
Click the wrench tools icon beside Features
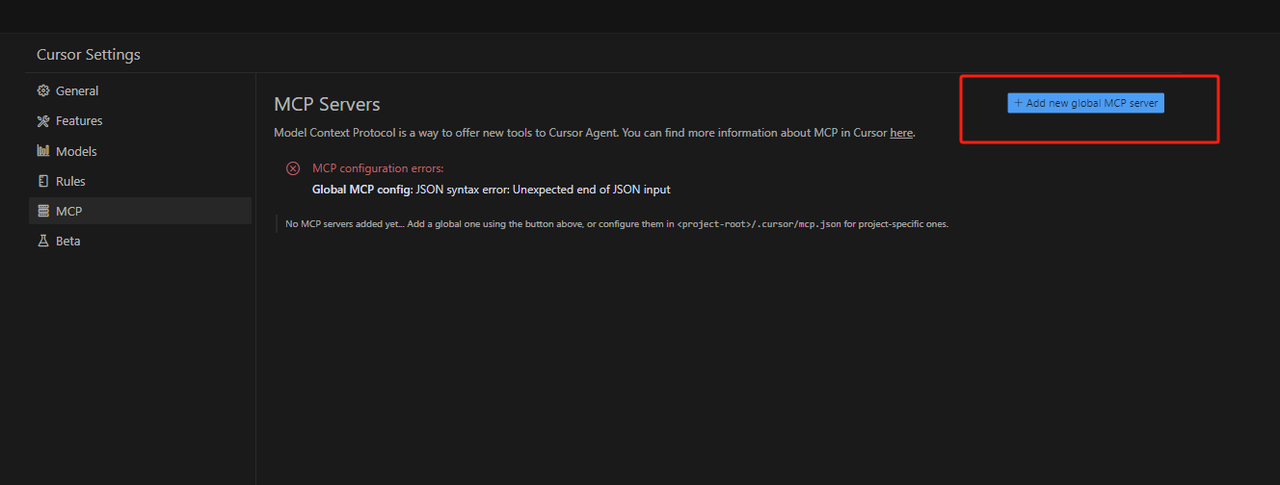[x=43, y=121]
